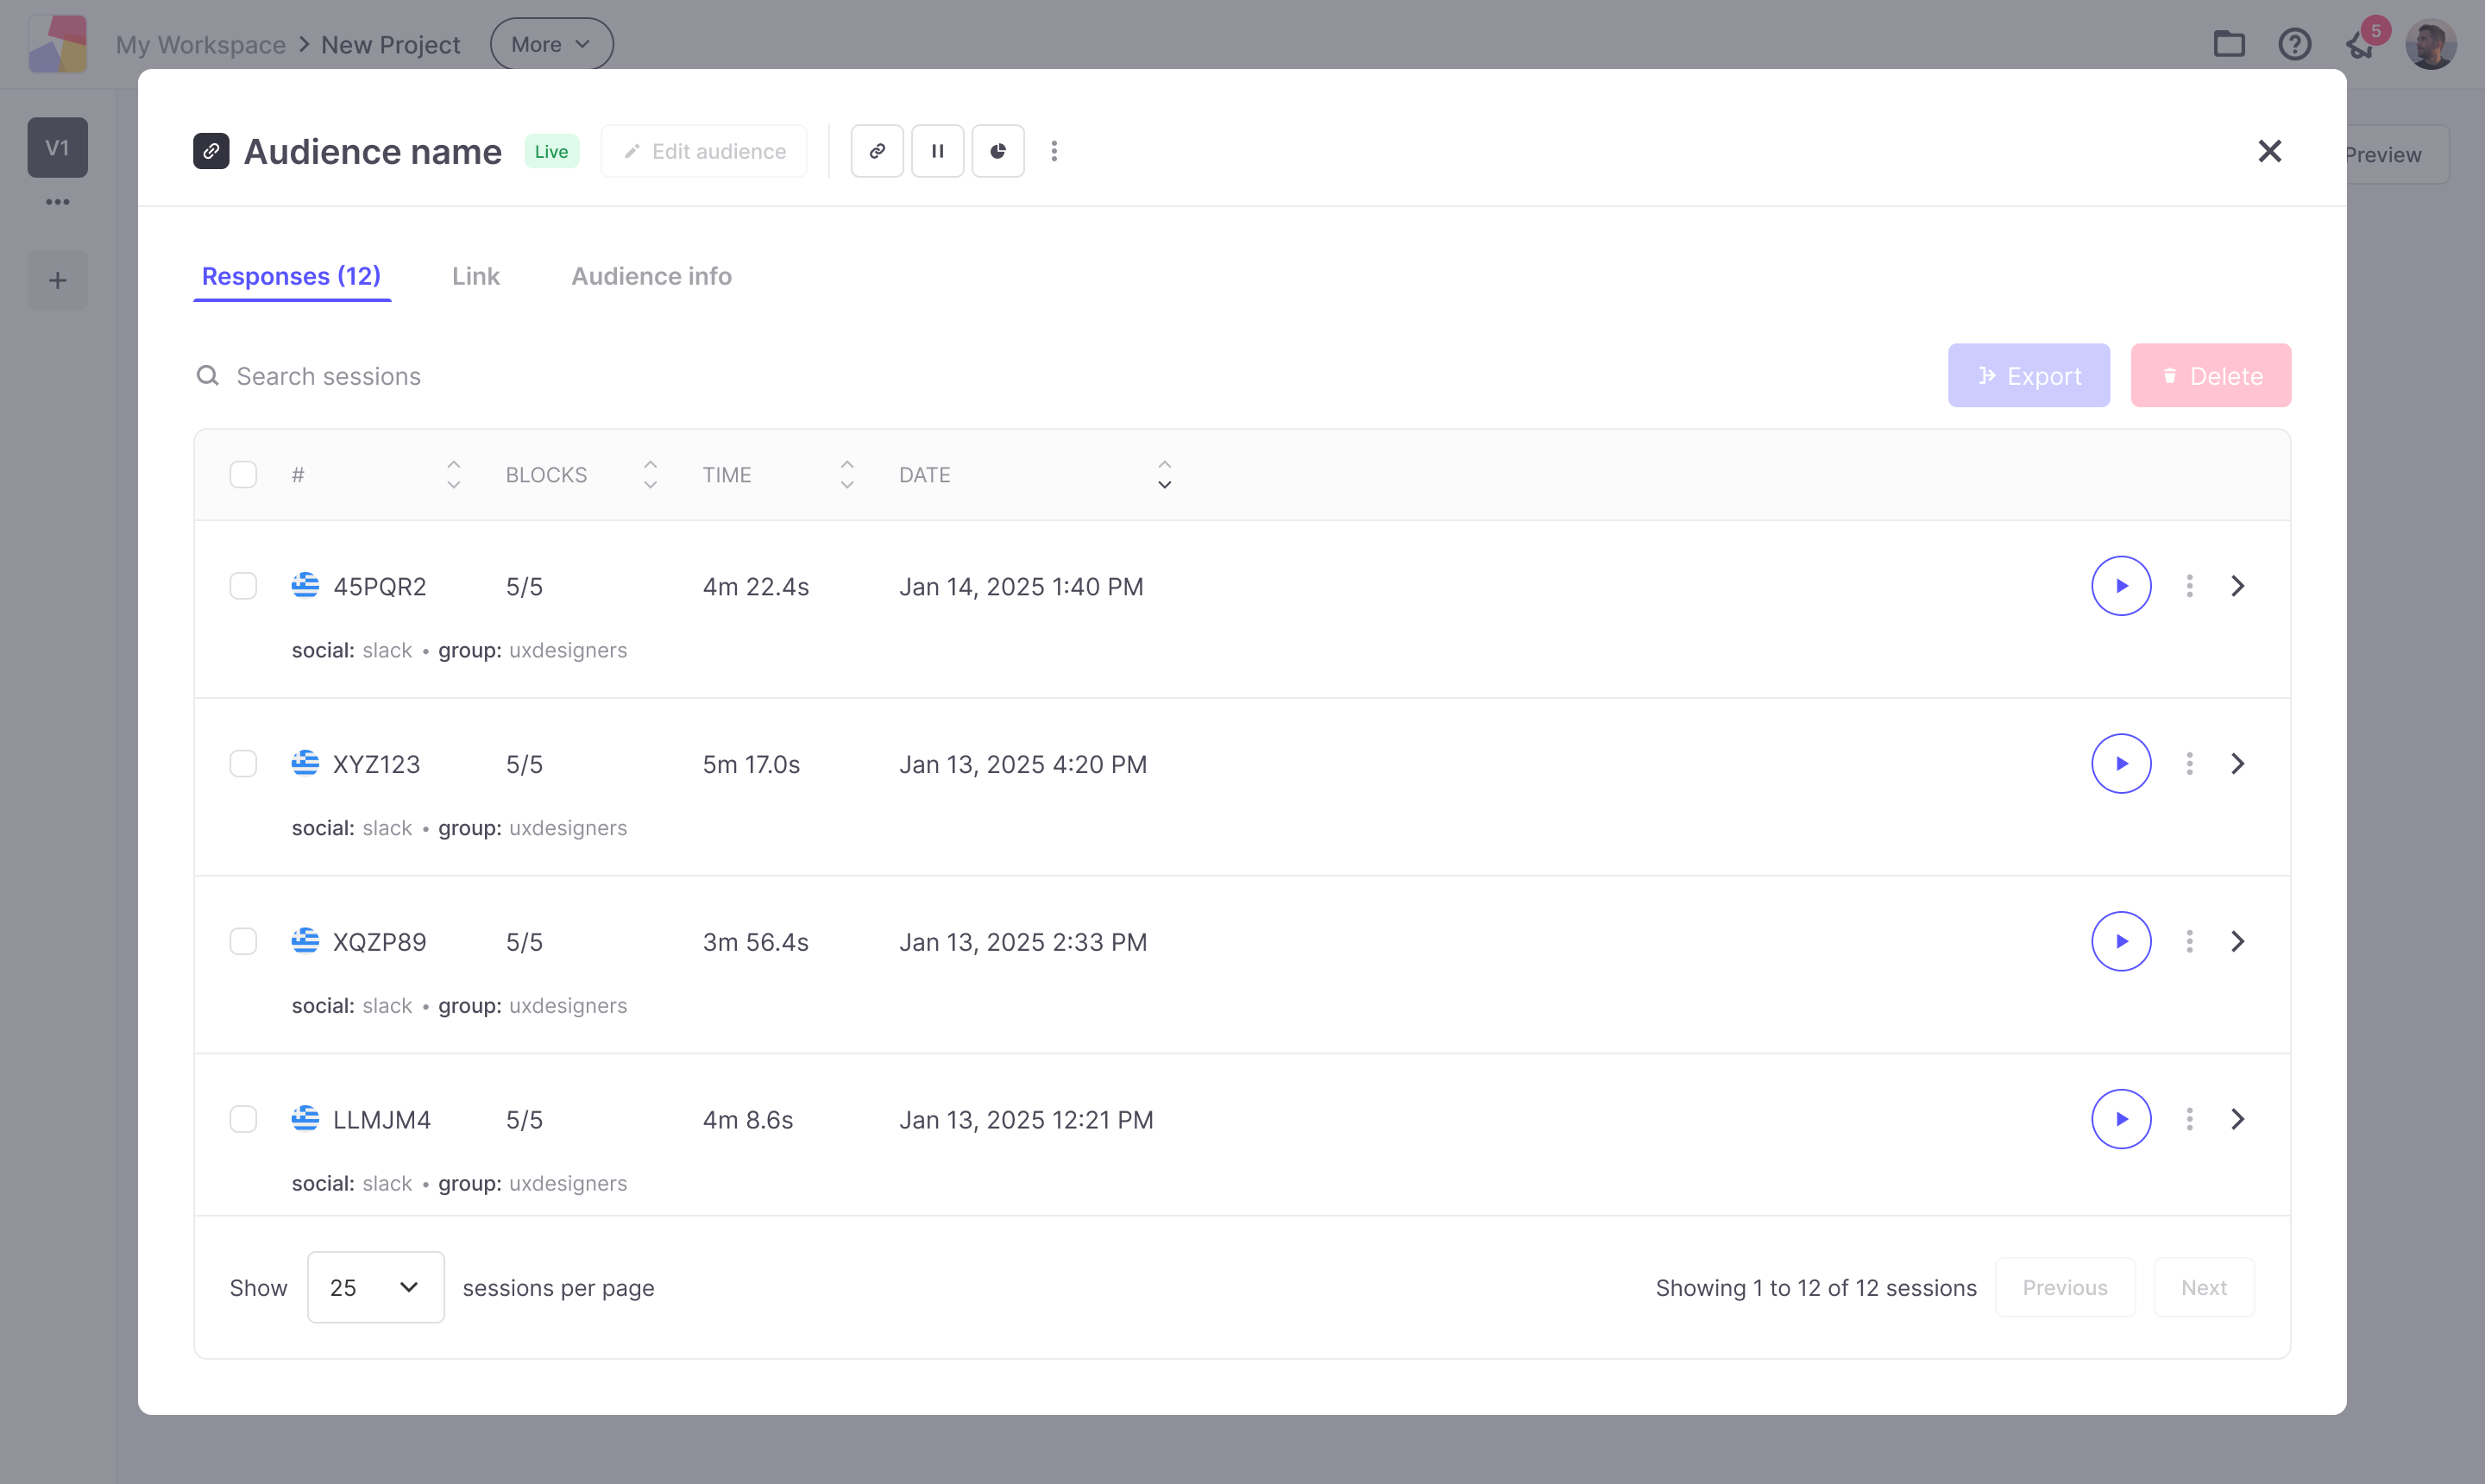Screen dimensions: 2485x1484
Task: Open the user profile avatar
Action: (x=2430, y=44)
